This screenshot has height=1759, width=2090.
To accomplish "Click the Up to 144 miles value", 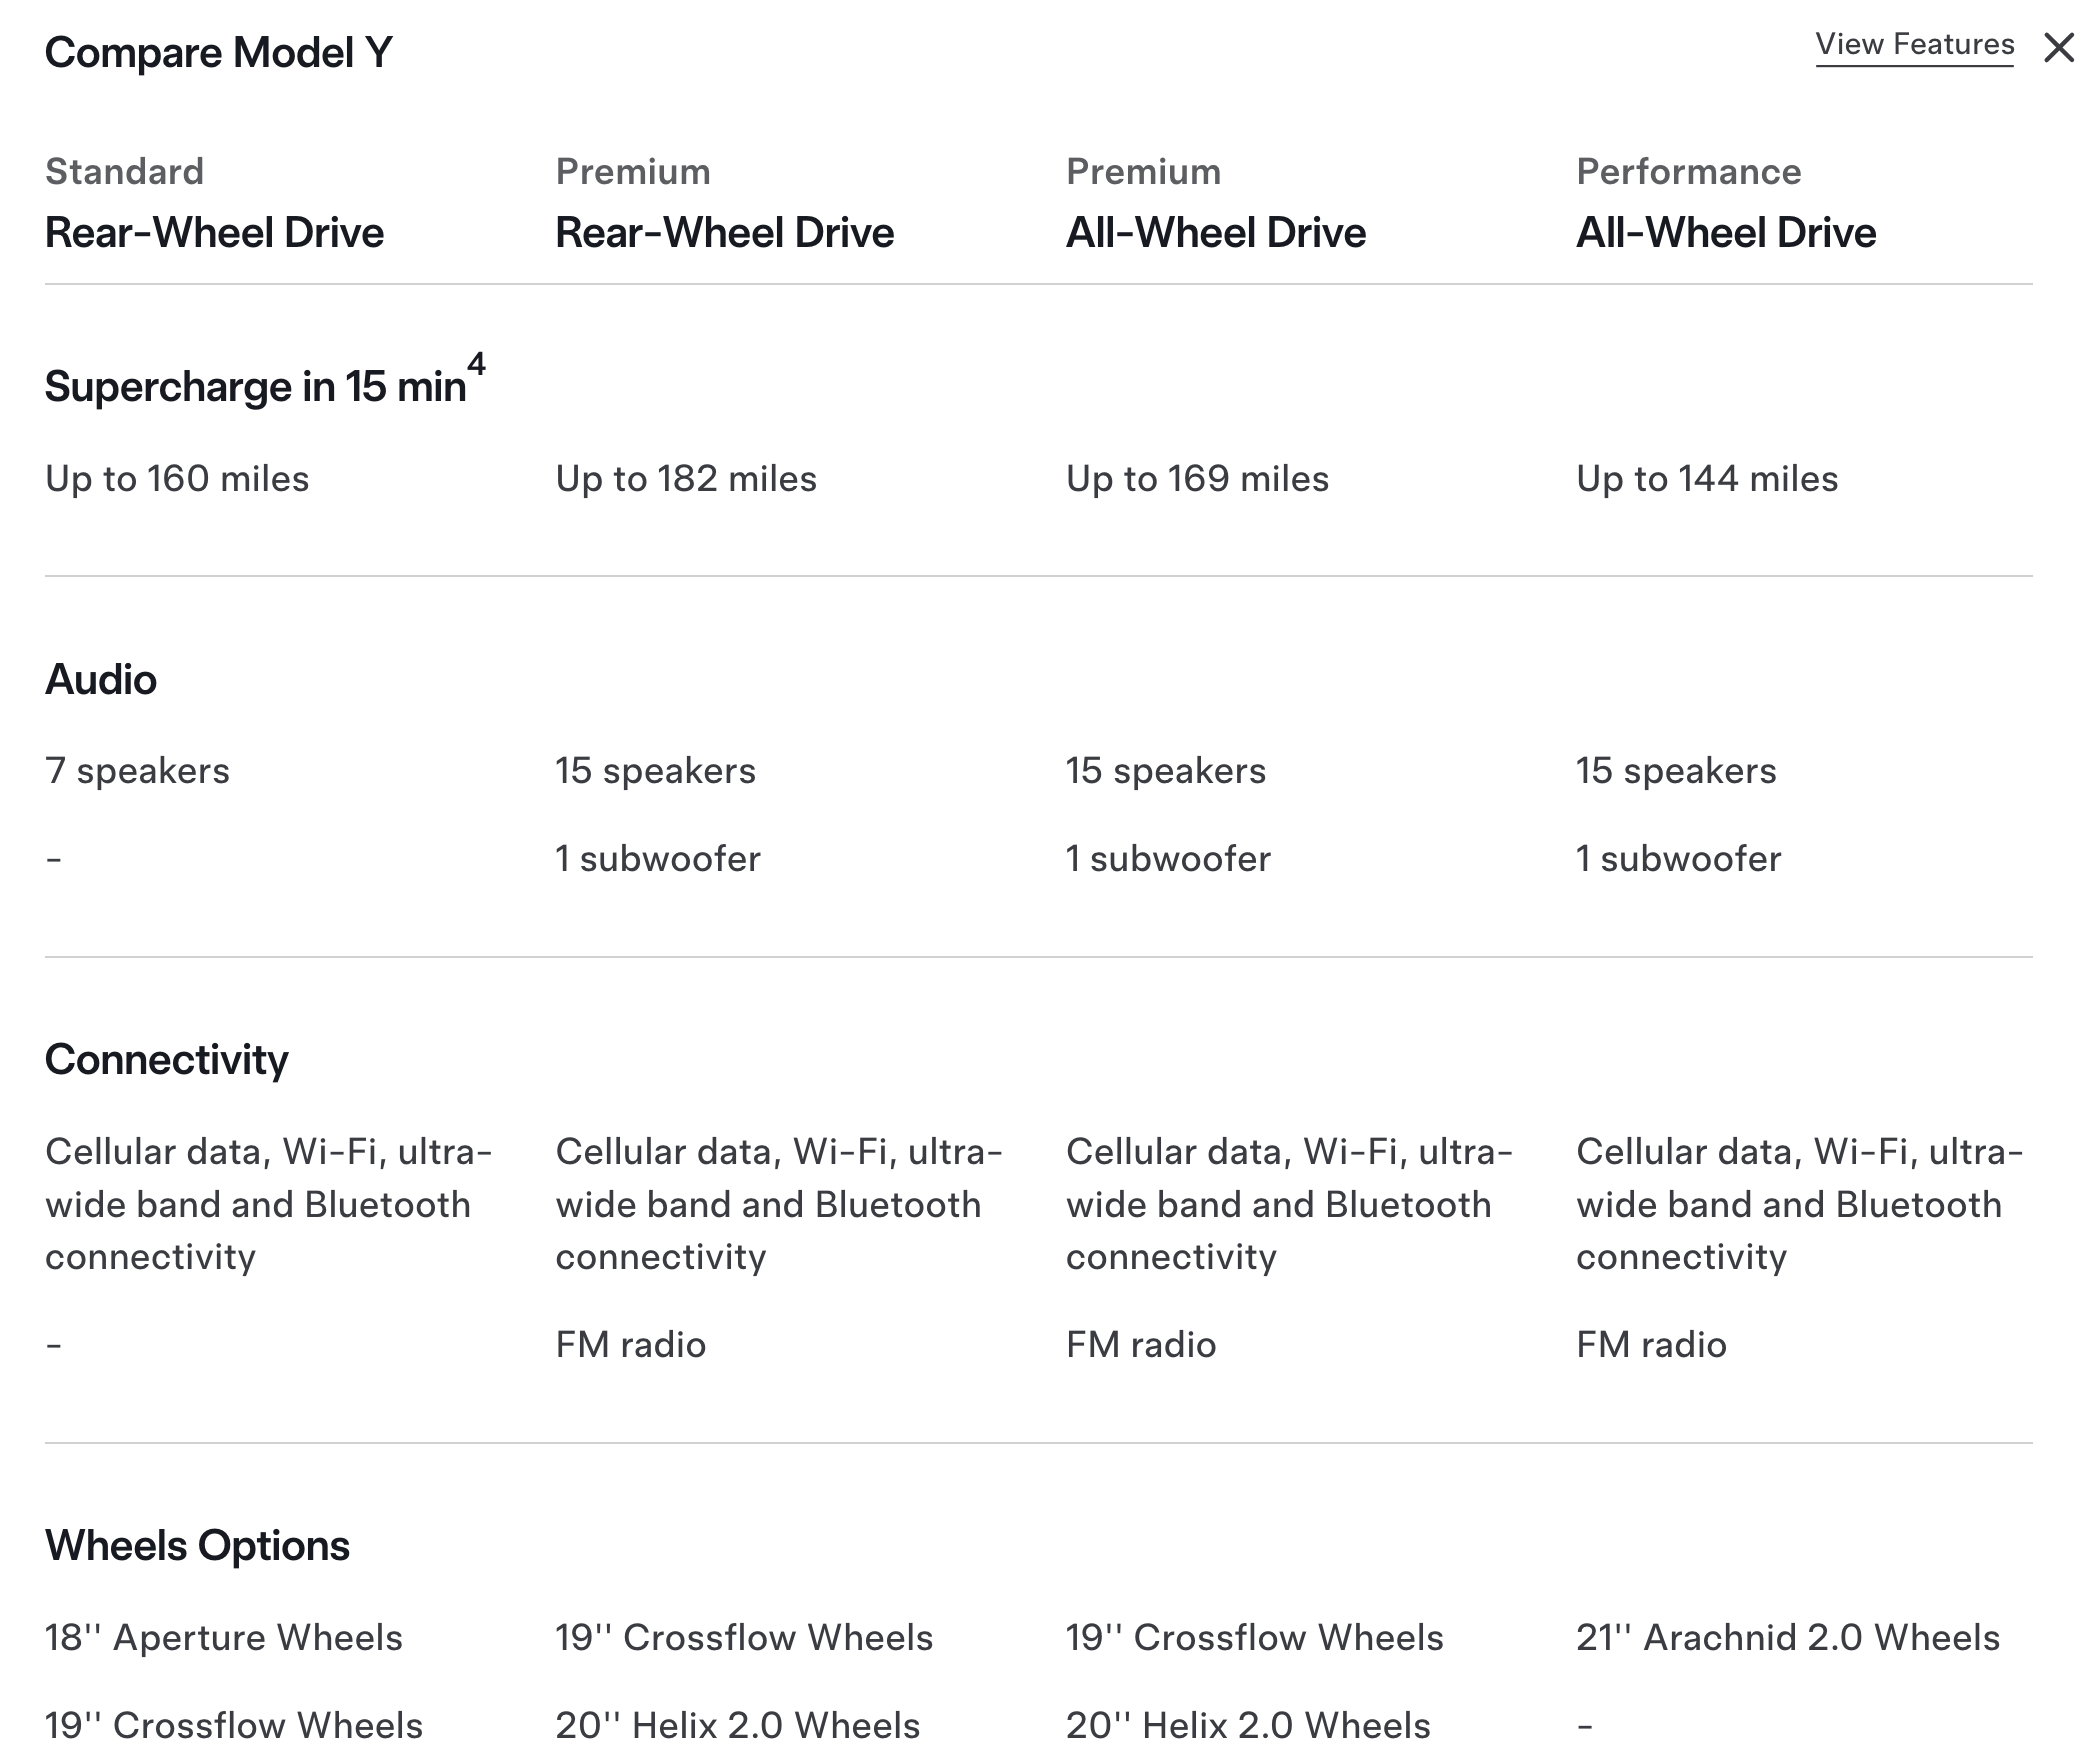I will click(x=1707, y=479).
